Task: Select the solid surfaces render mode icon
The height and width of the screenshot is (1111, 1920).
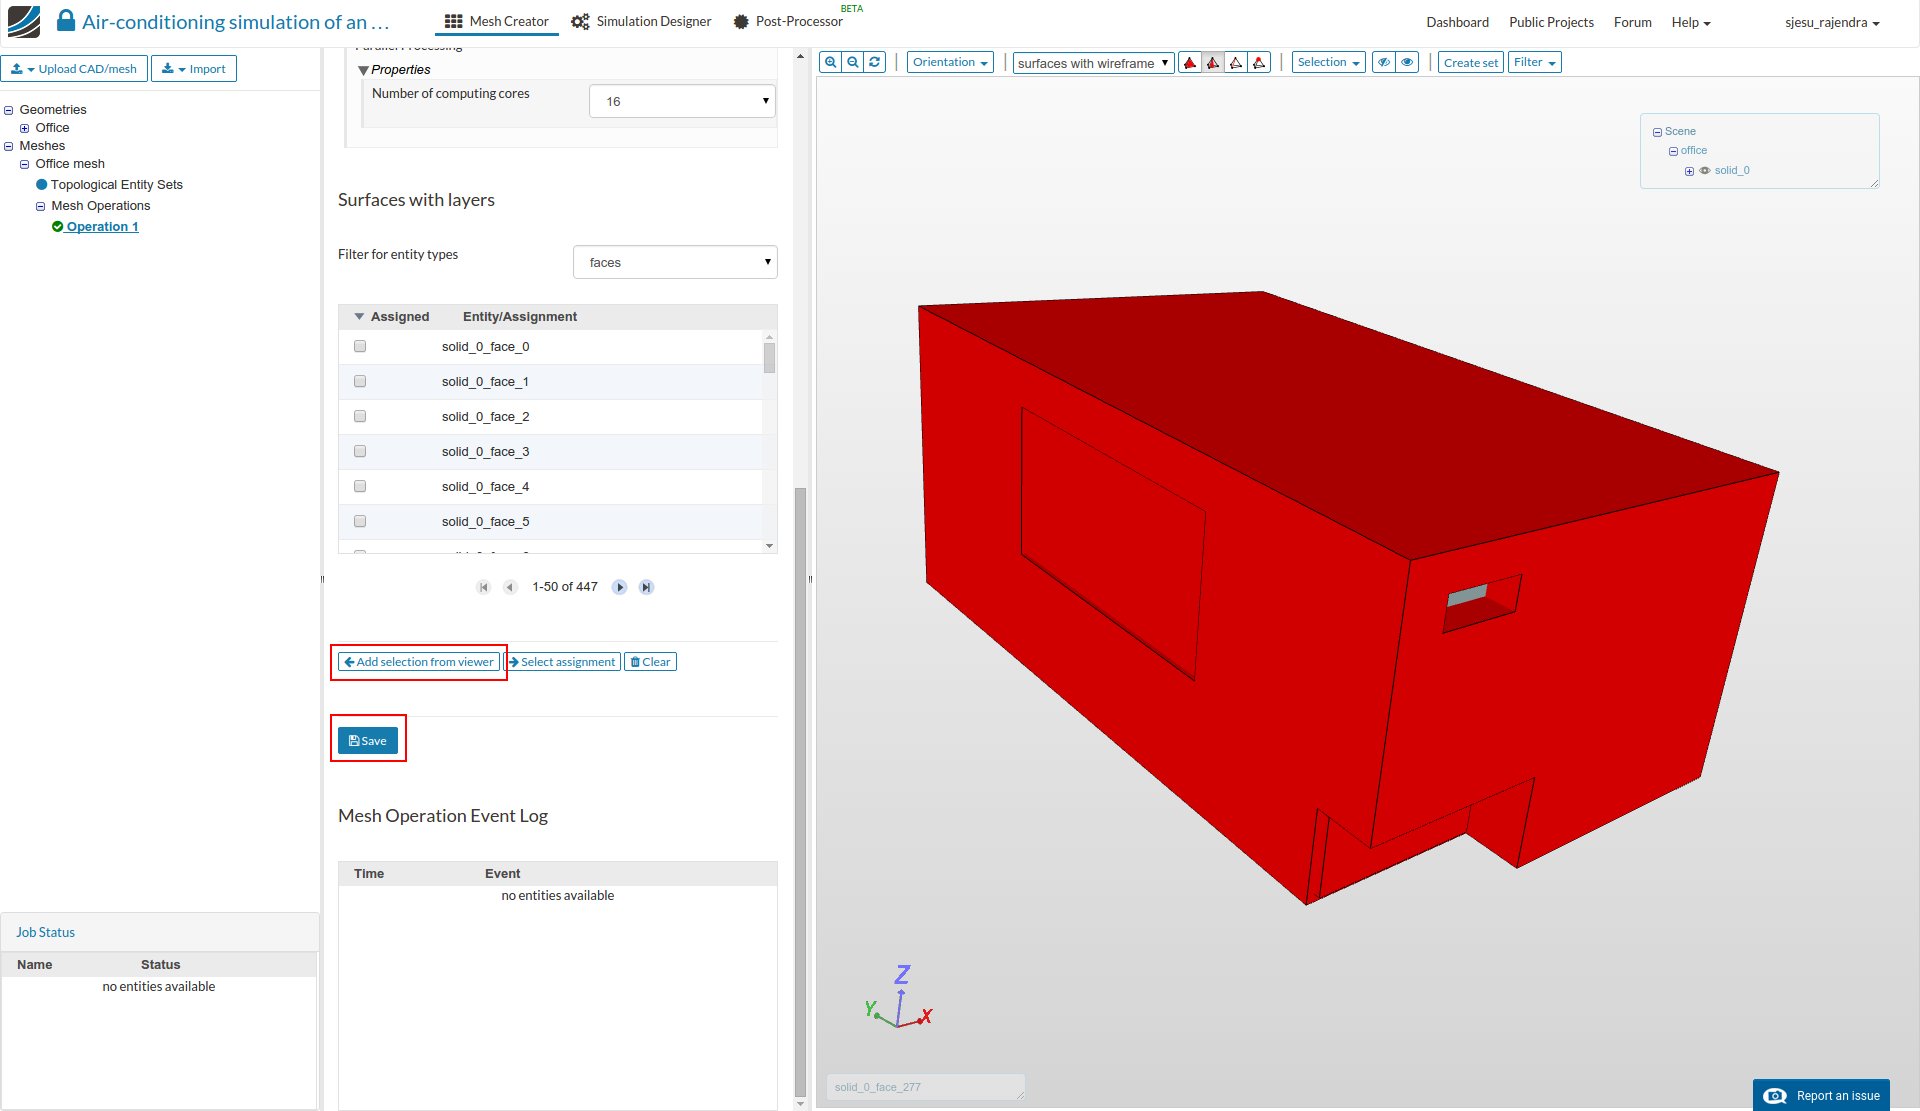Action: tap(1190, 63)
